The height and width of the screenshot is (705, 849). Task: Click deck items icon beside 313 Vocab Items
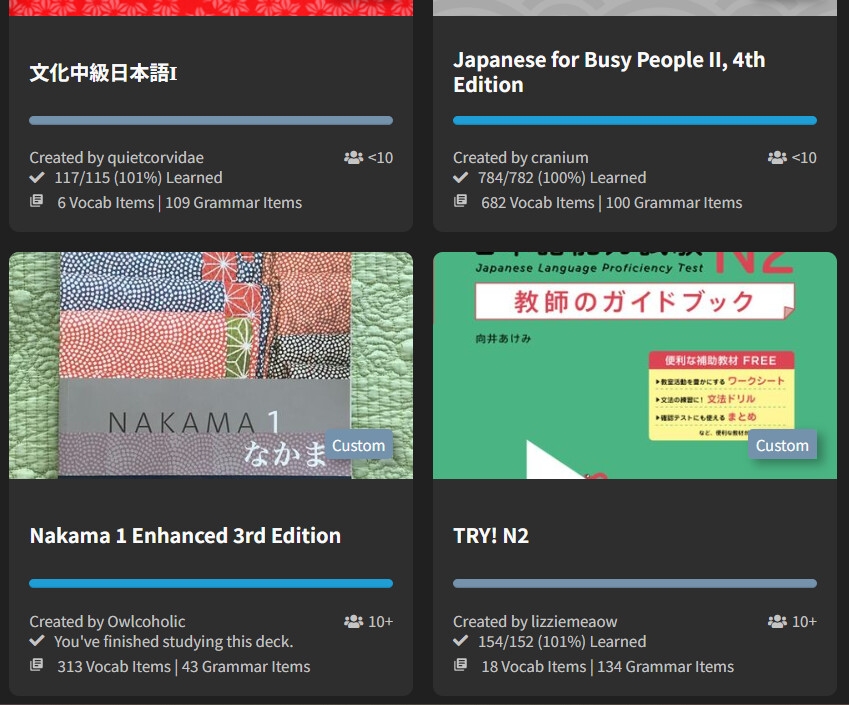pos(36,664)
